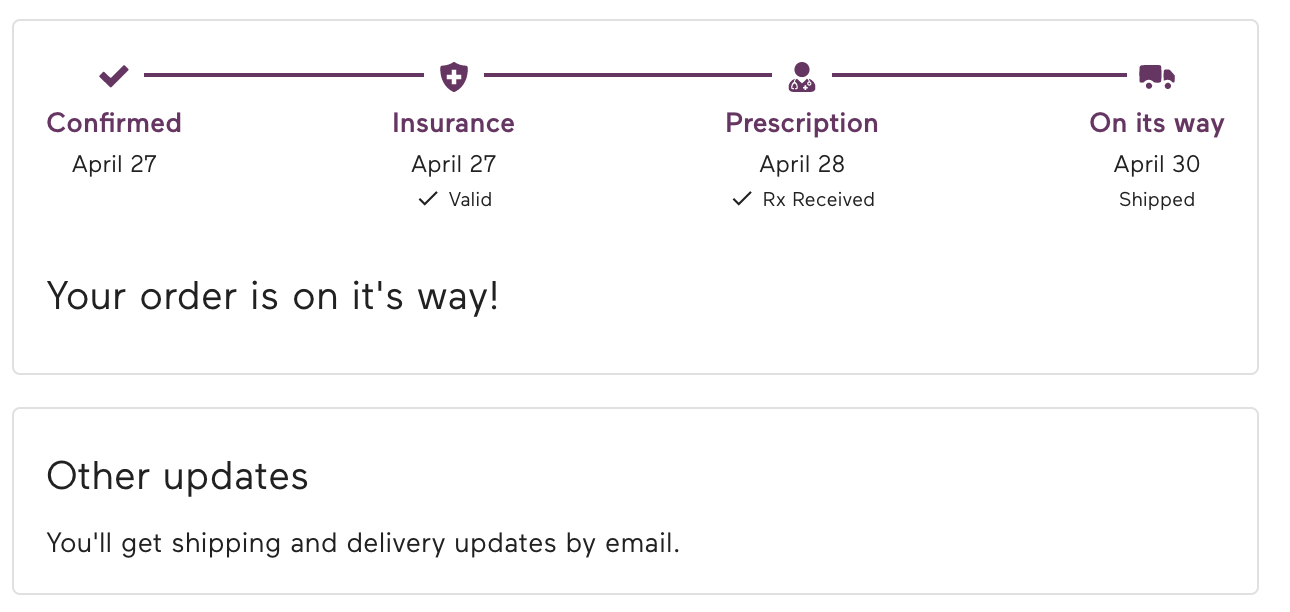Click the Insurance shield icon

(454, 75)
